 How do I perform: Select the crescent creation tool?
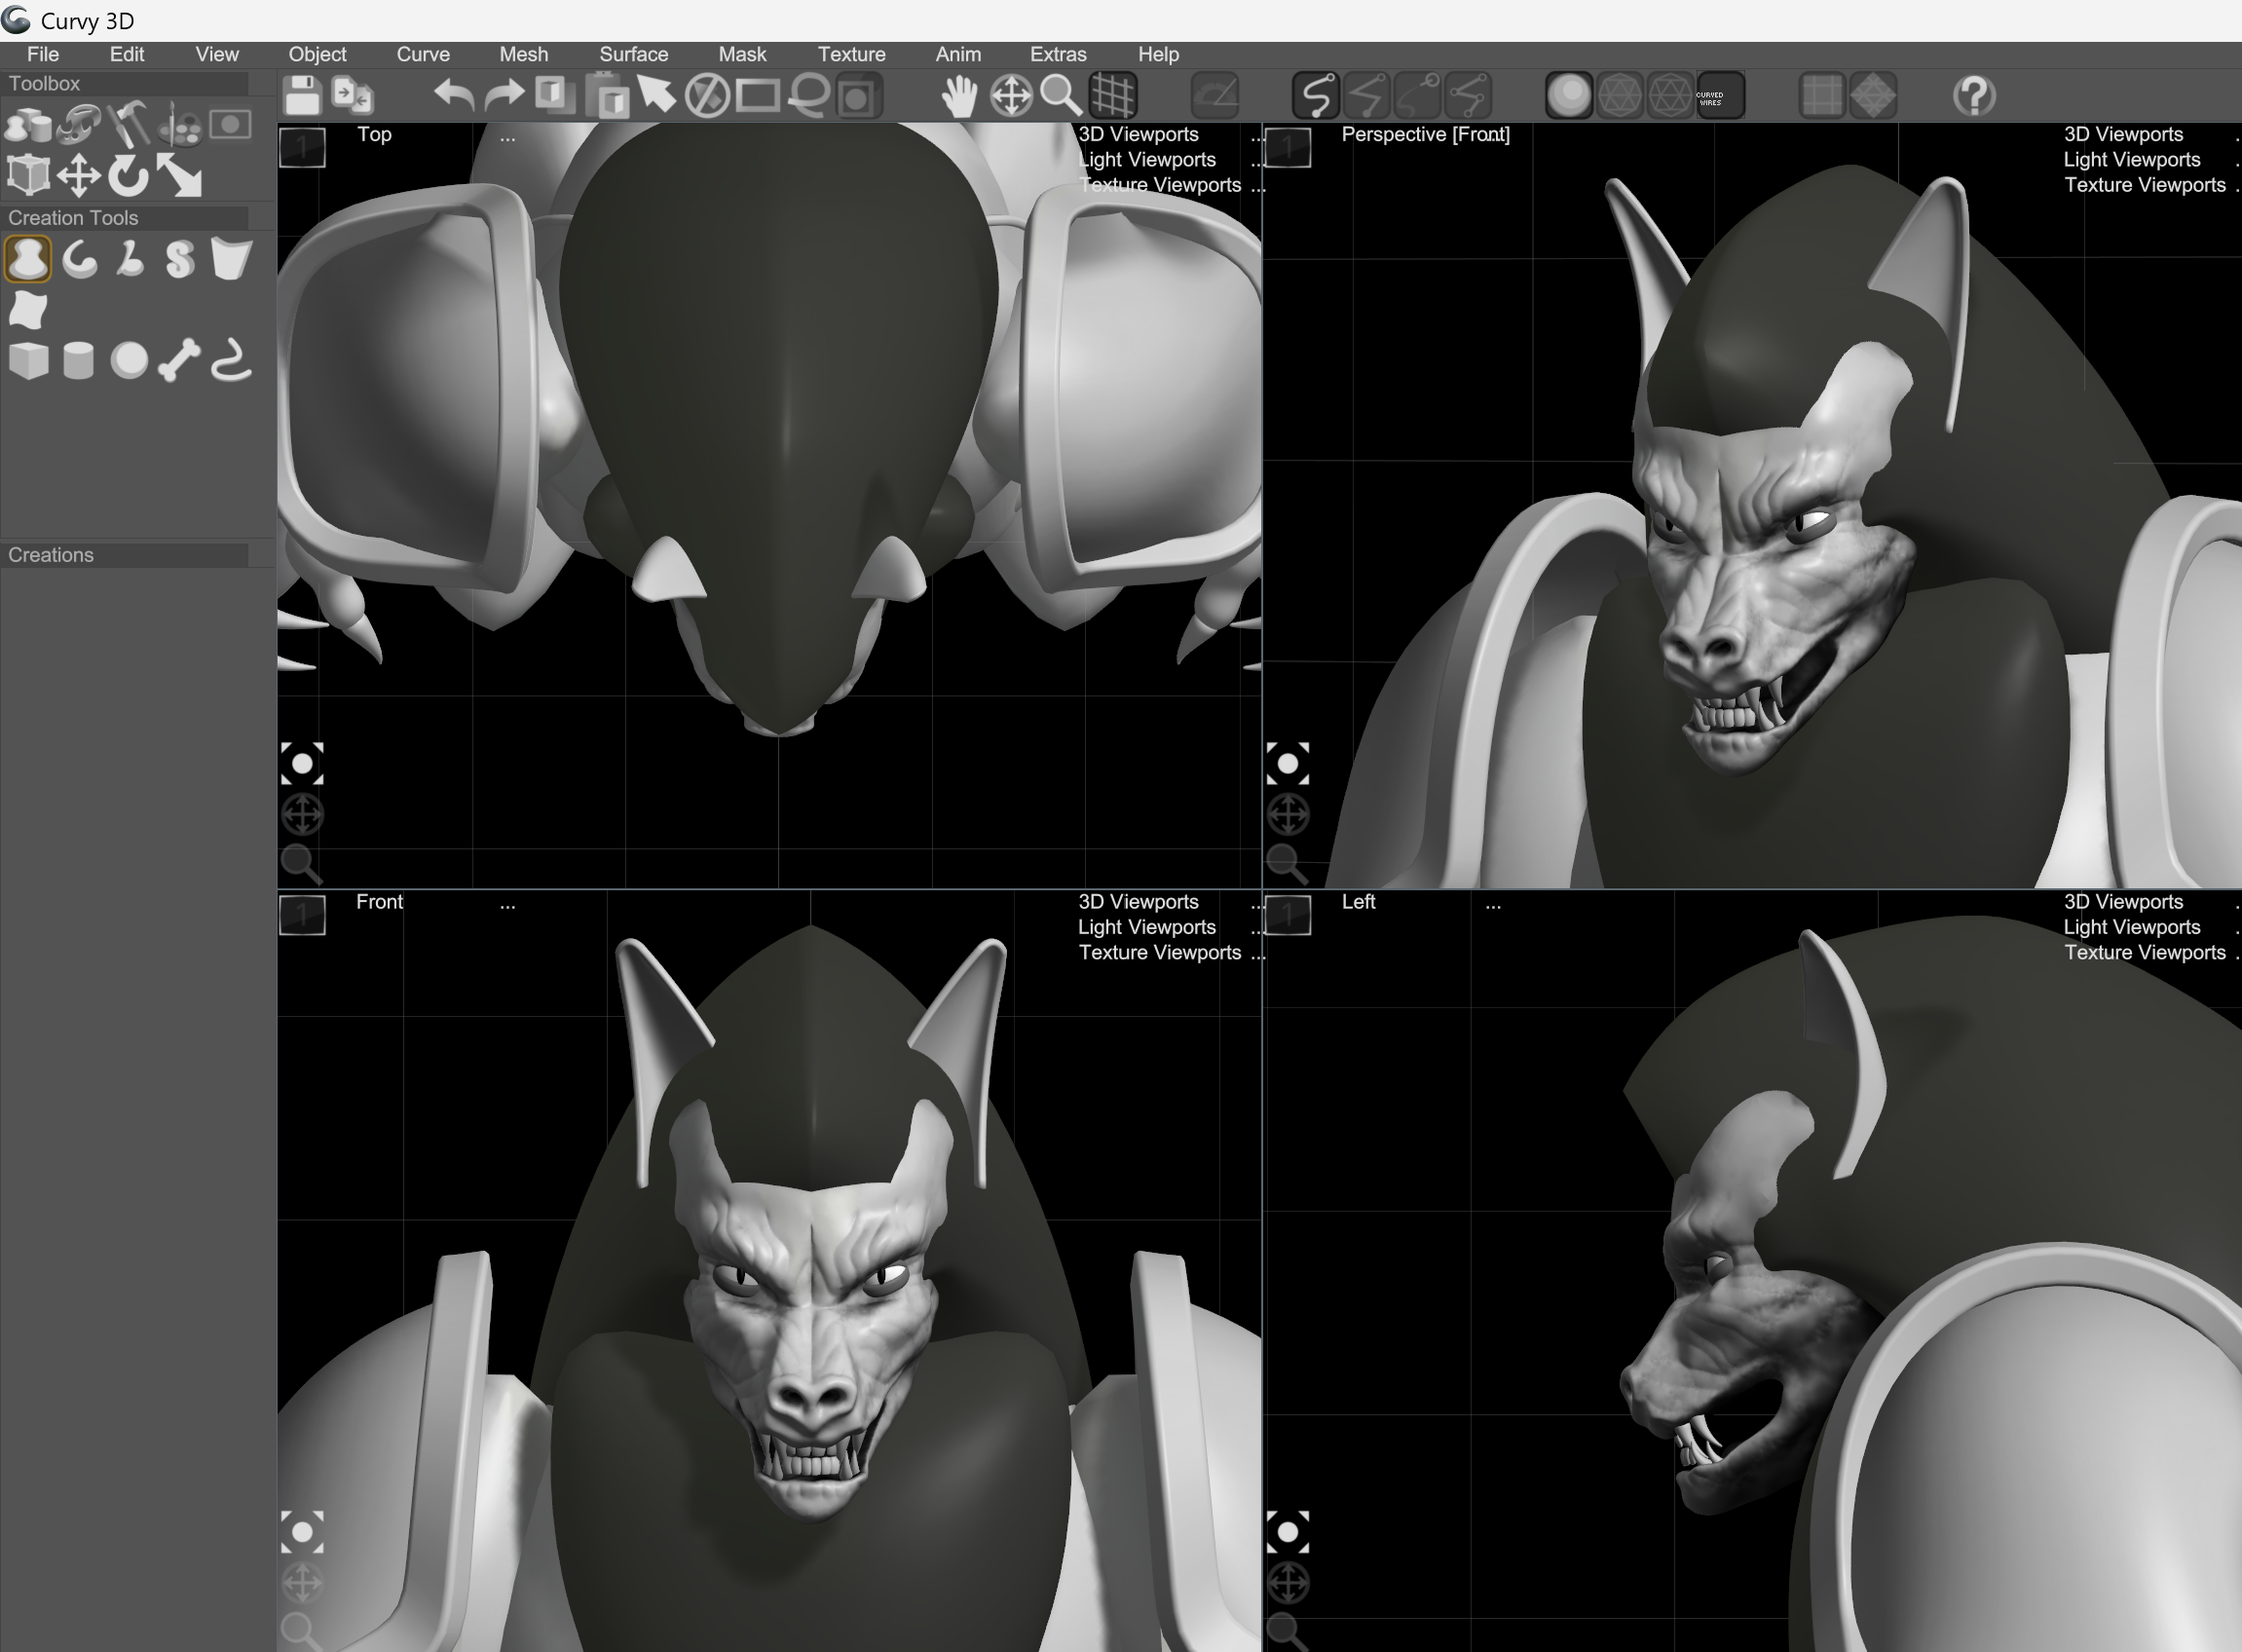[79, 260]
